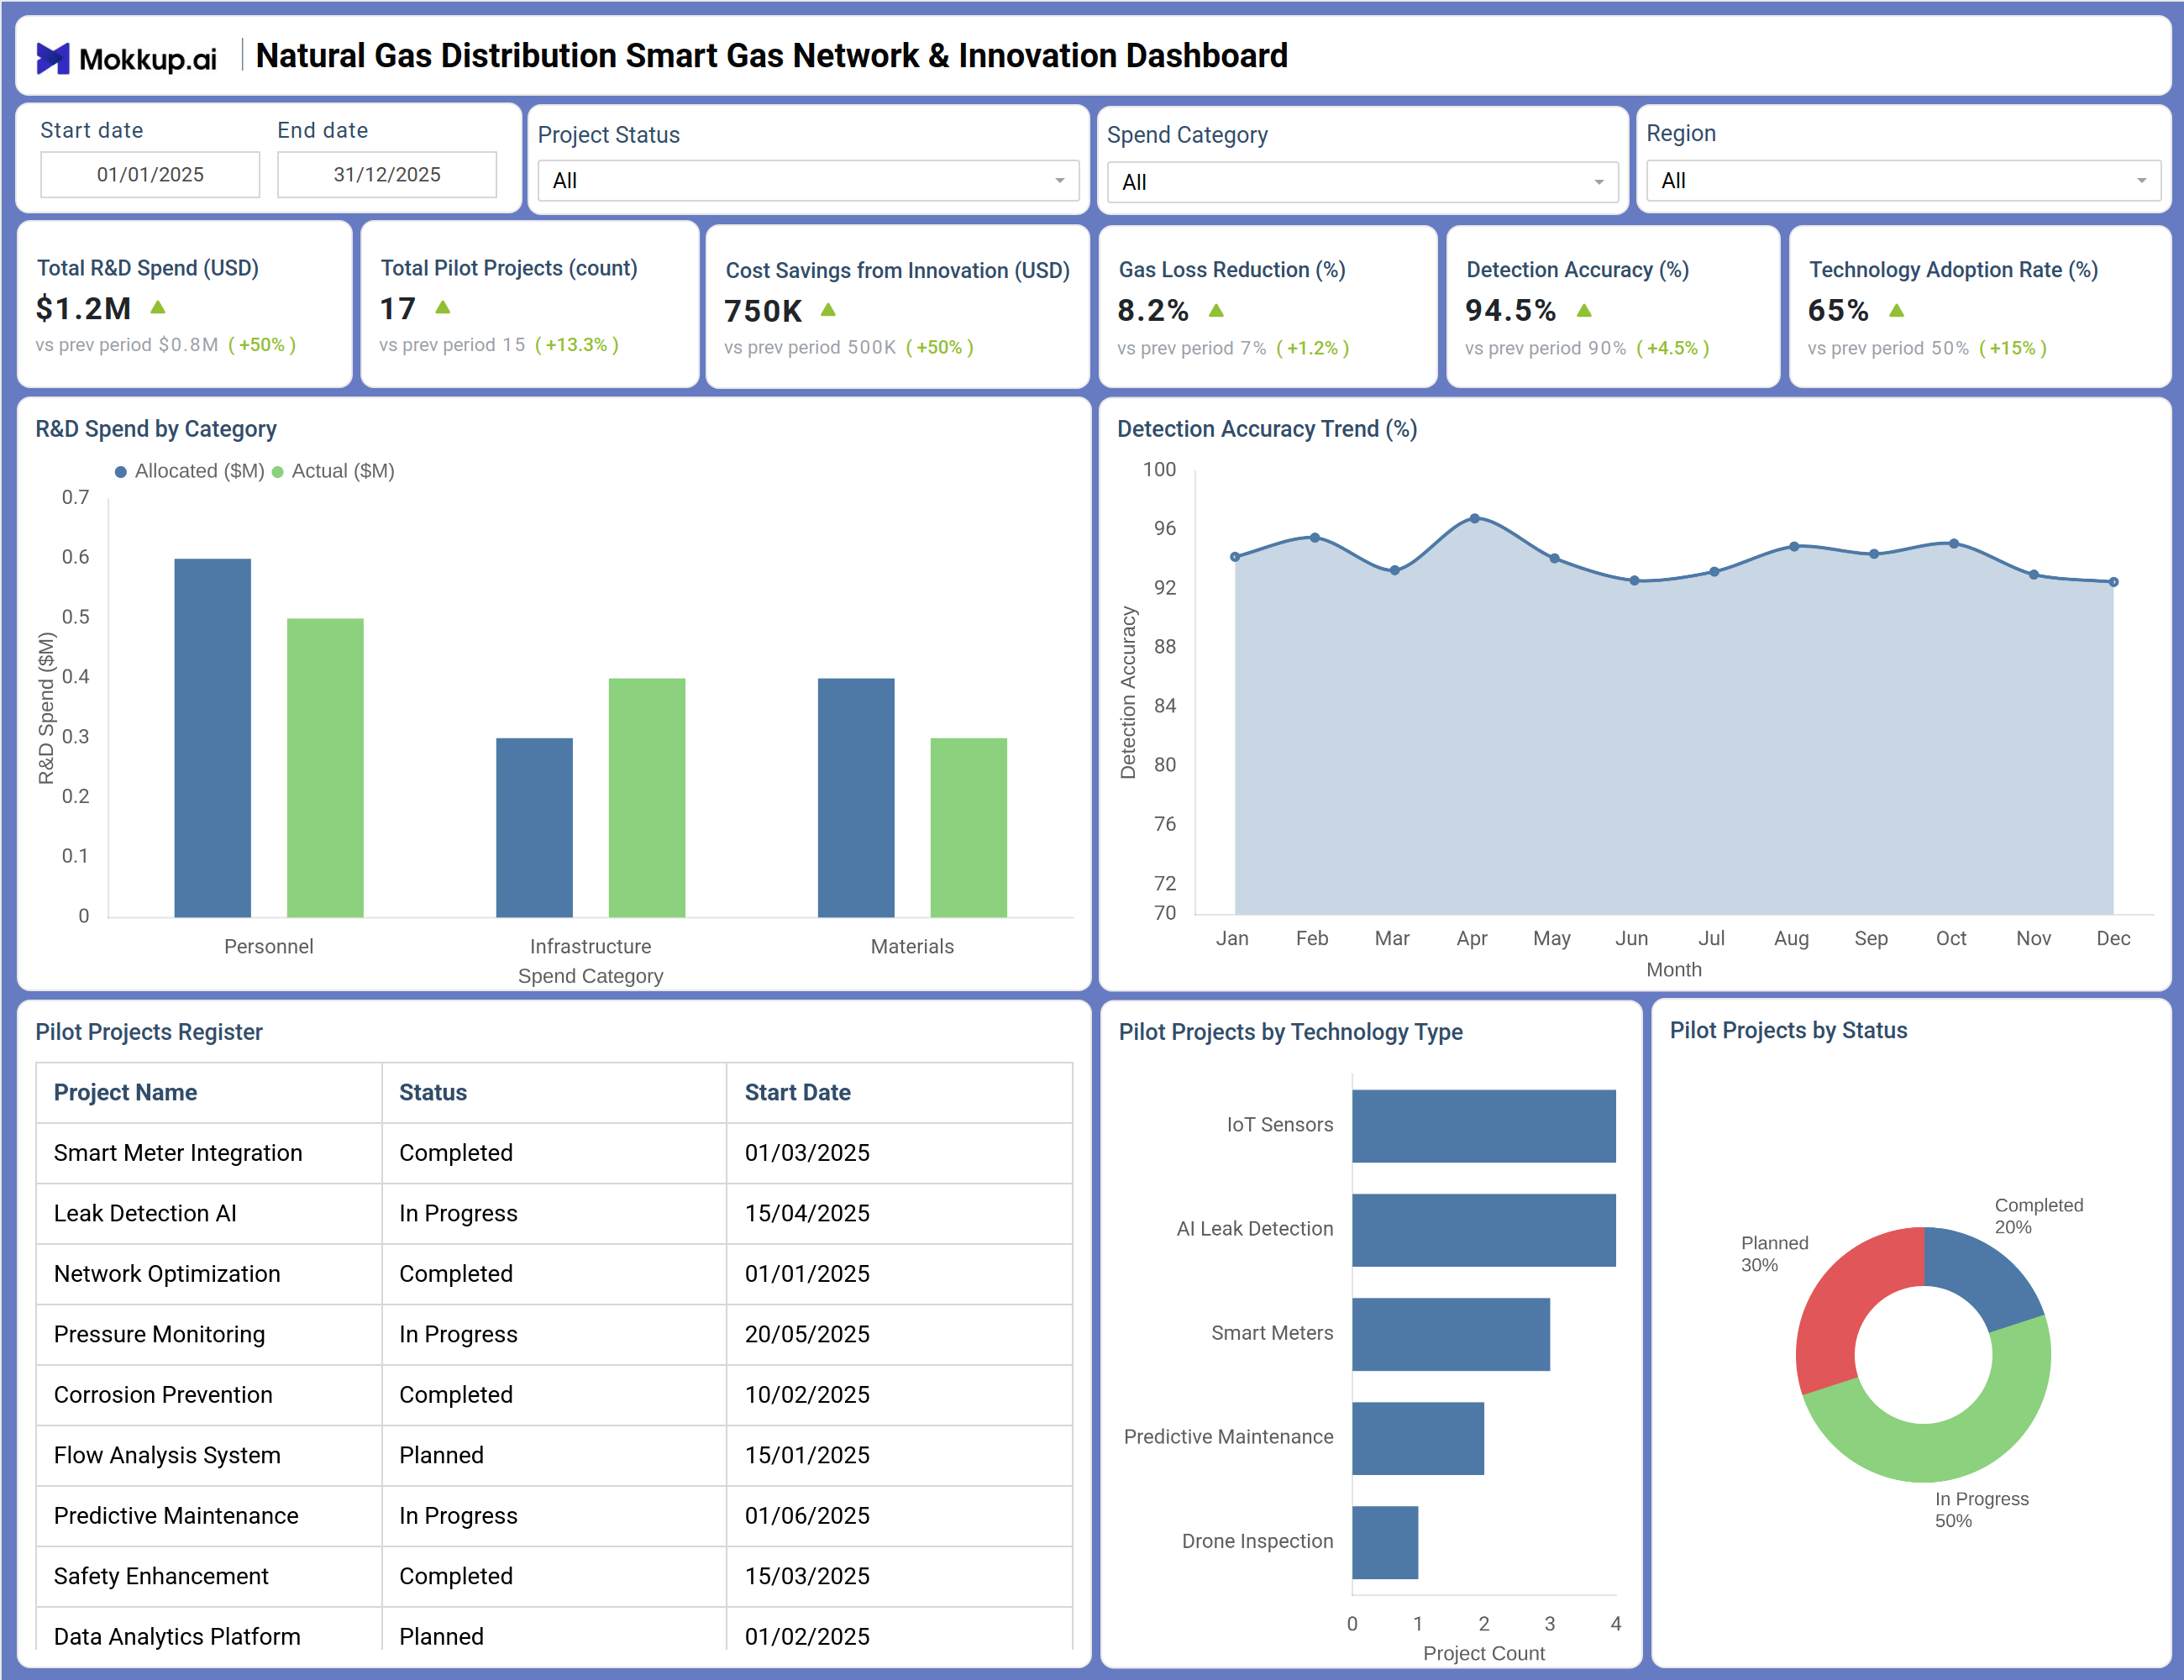Click the up arrow beside 750K savings
2184x1680 pixels.
[828, 310]
